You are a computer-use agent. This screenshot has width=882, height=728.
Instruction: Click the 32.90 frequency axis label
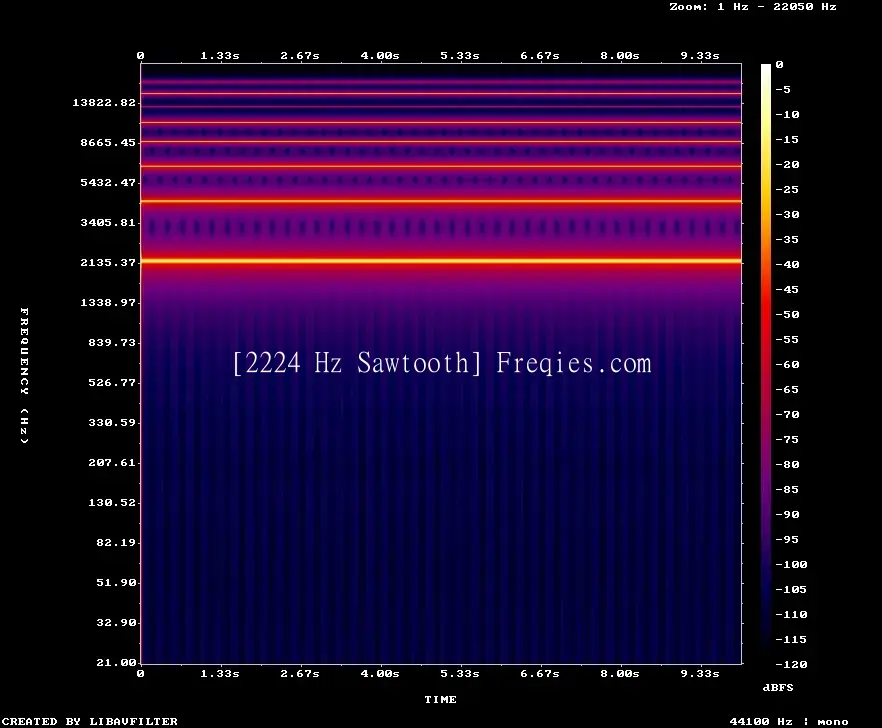point(116,622)
